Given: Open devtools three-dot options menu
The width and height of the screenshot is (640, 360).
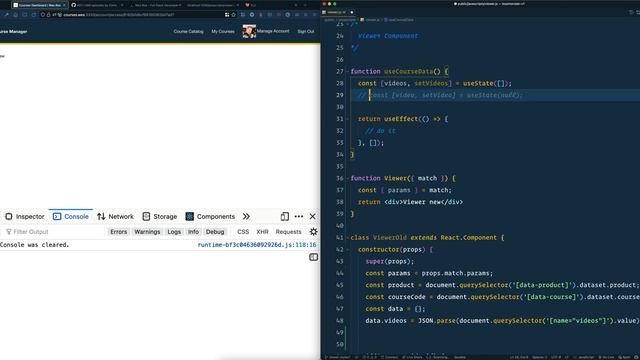Looking at the screenshot, I should point(299,216).
